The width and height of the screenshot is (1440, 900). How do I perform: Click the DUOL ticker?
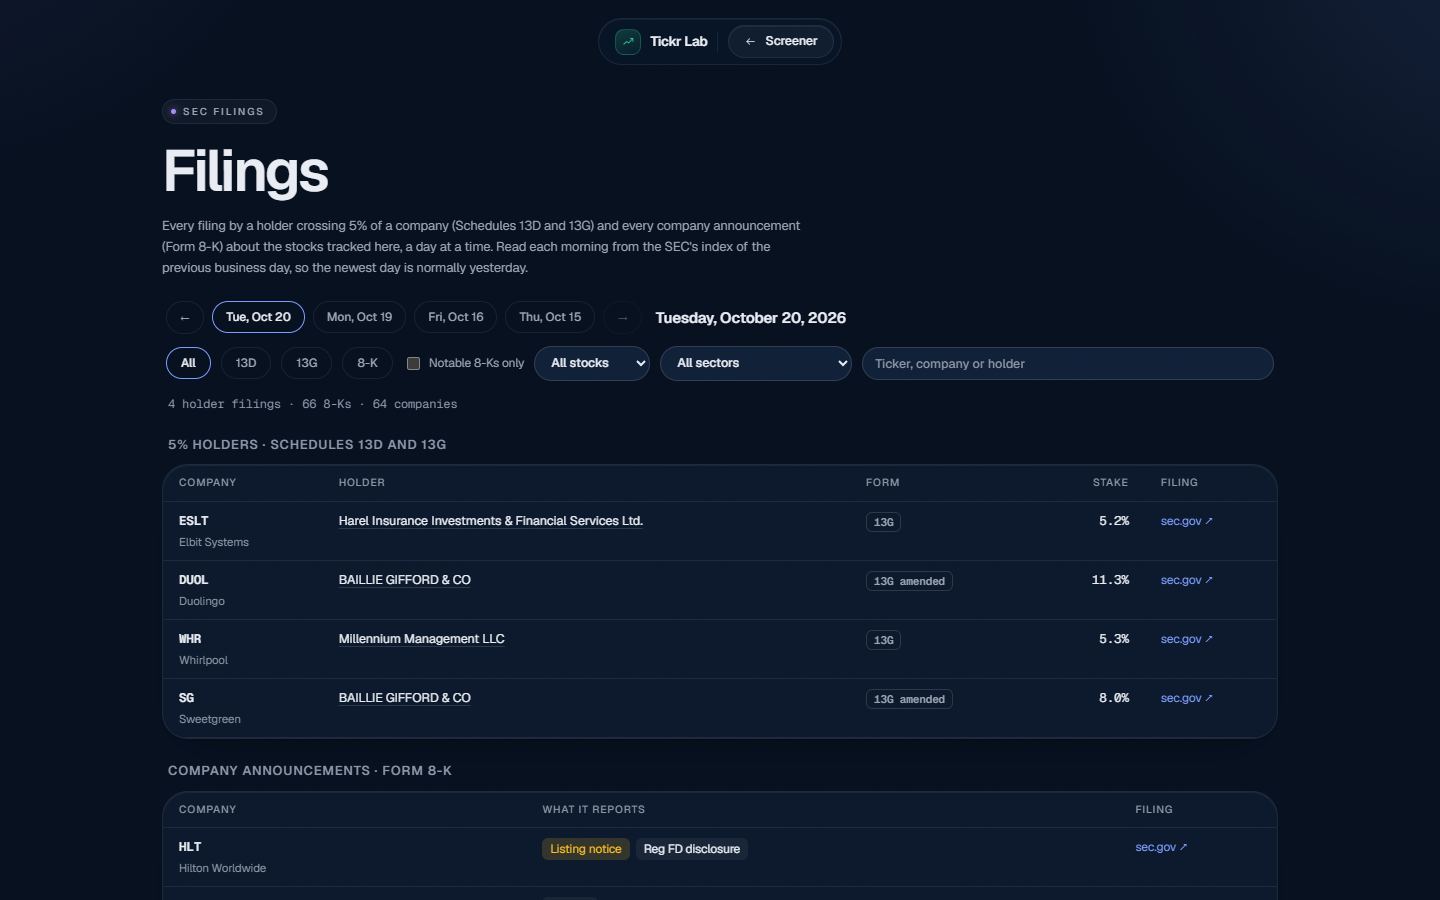click(194, 580)
